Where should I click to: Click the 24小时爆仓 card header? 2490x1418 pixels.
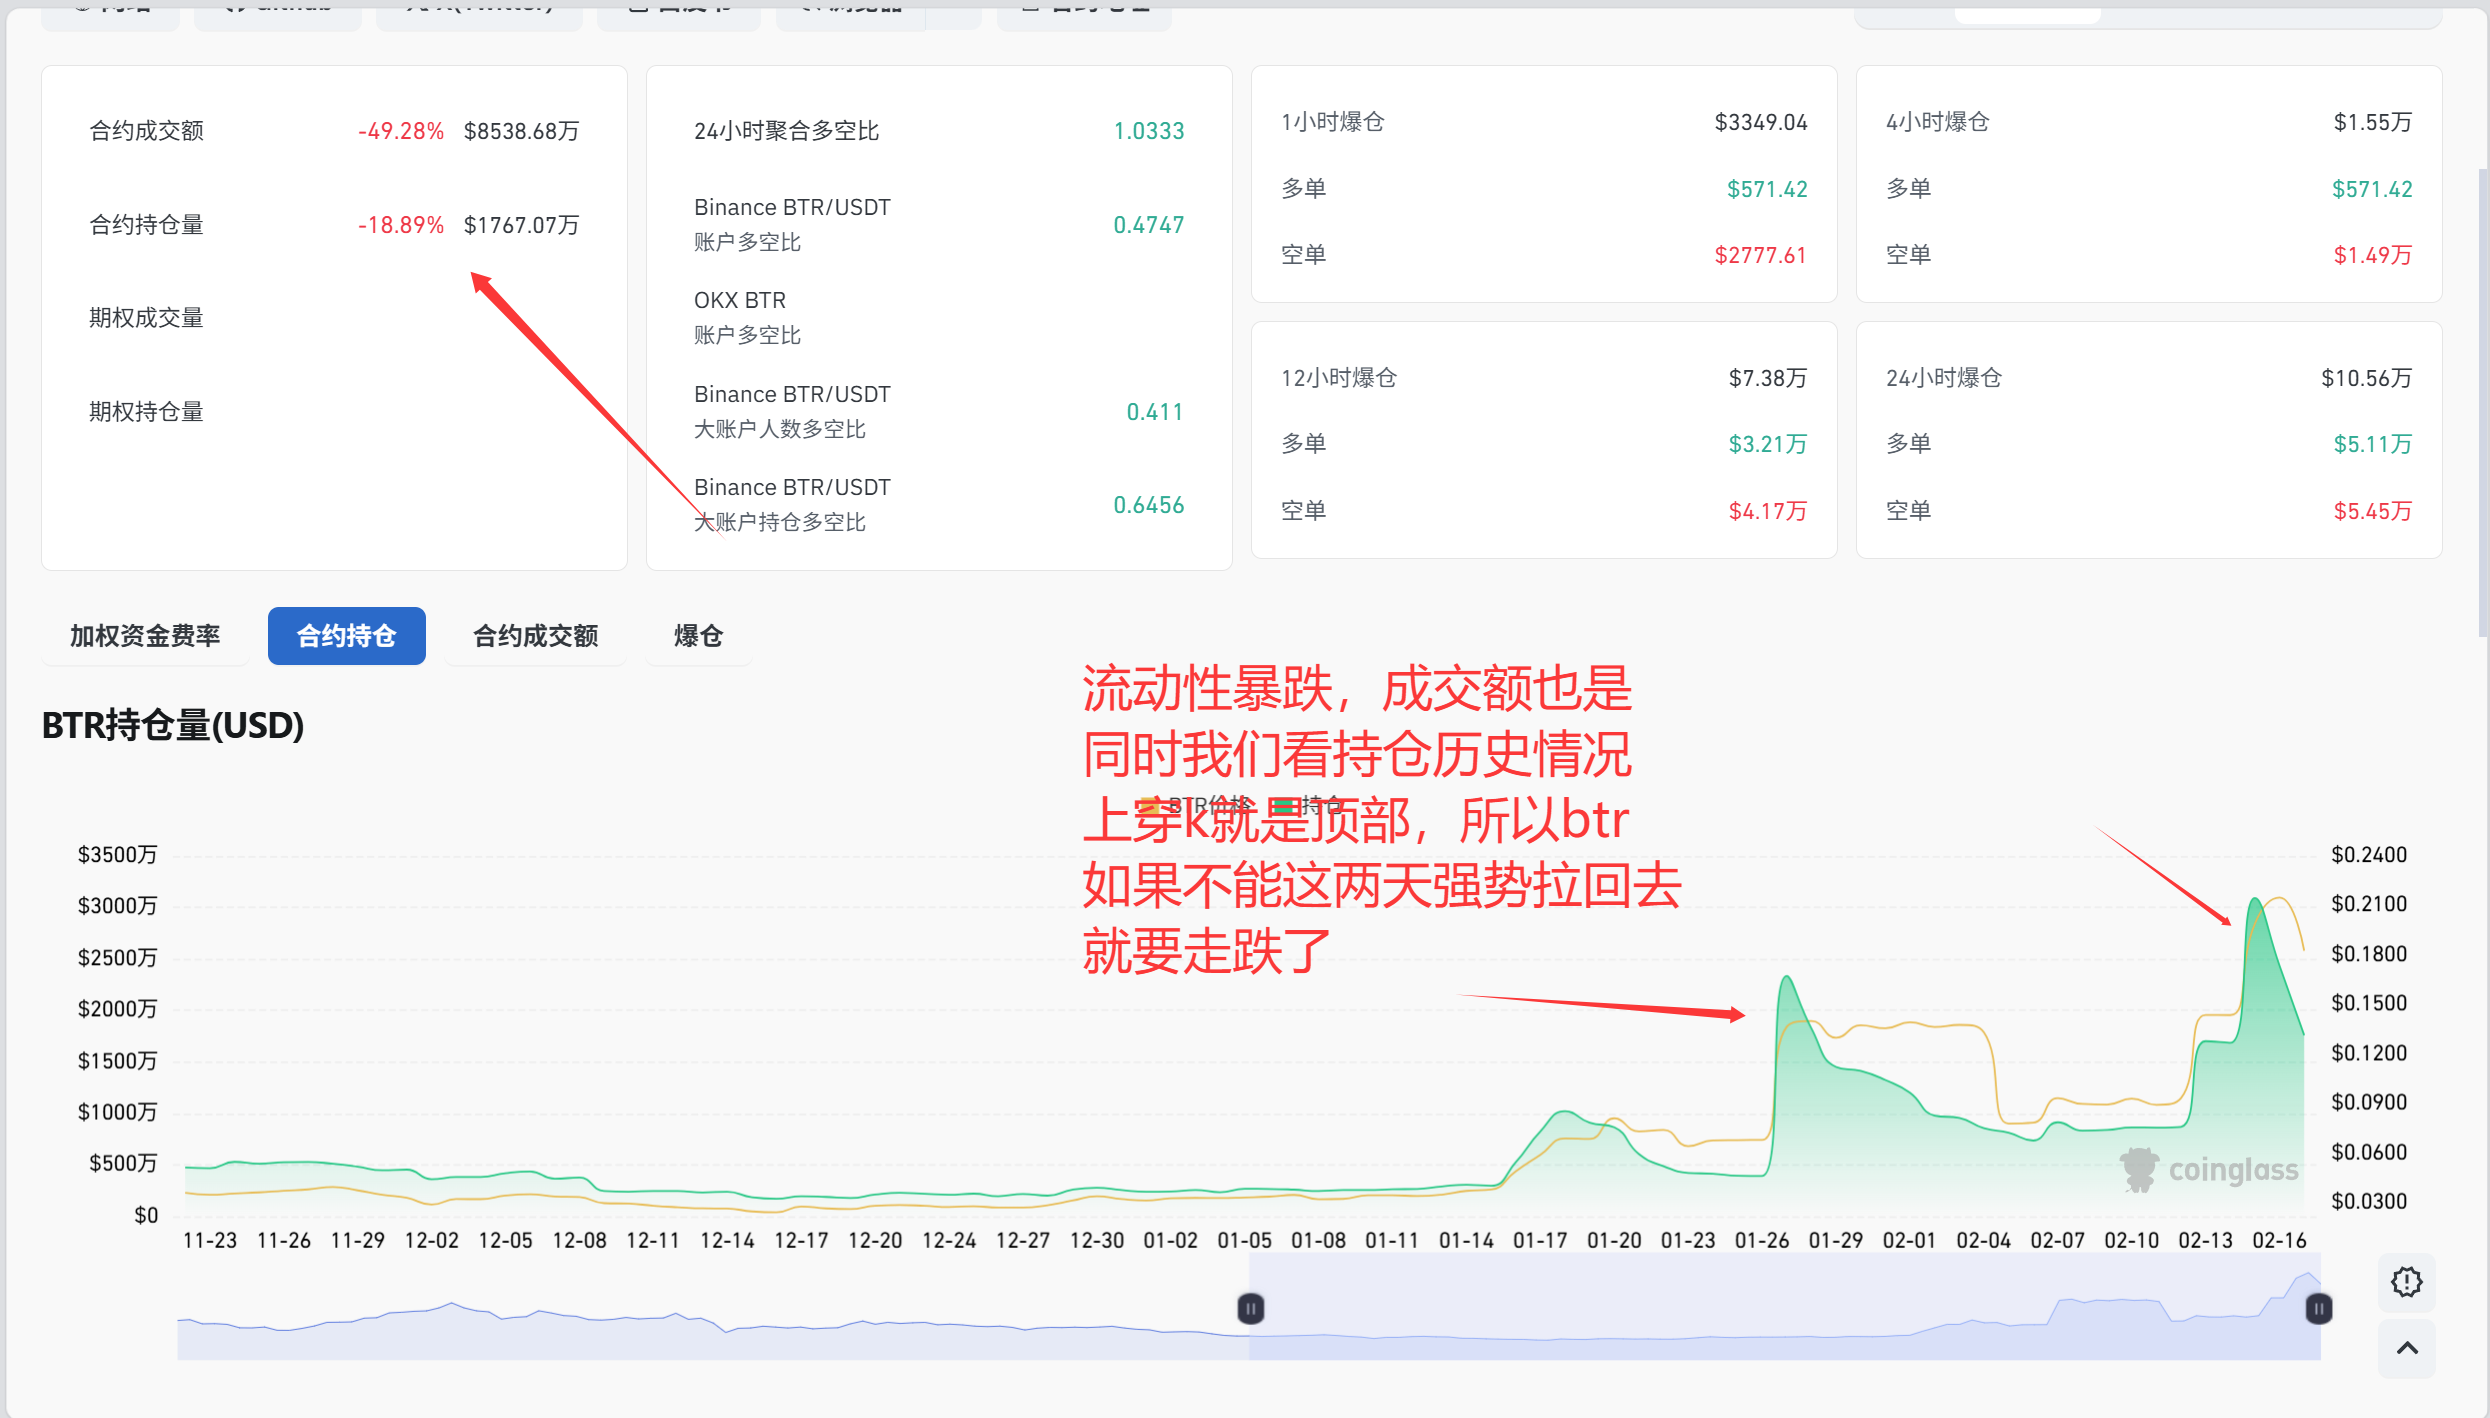(x=1943, y=378)
